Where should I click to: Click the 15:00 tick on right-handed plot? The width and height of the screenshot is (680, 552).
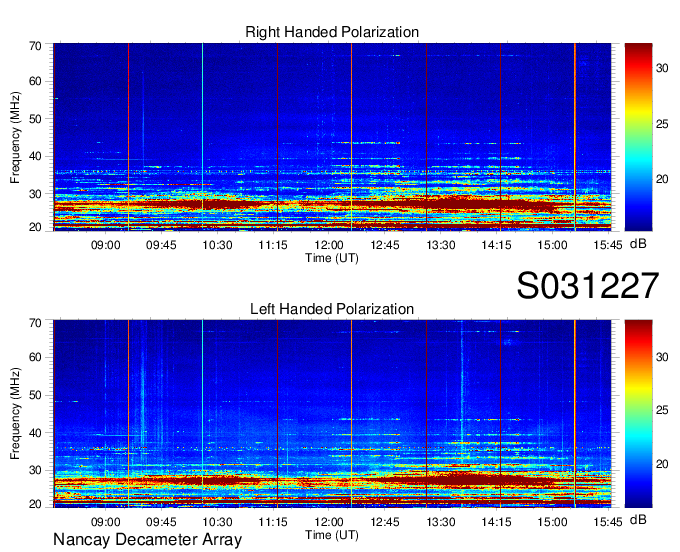[552, 245]
